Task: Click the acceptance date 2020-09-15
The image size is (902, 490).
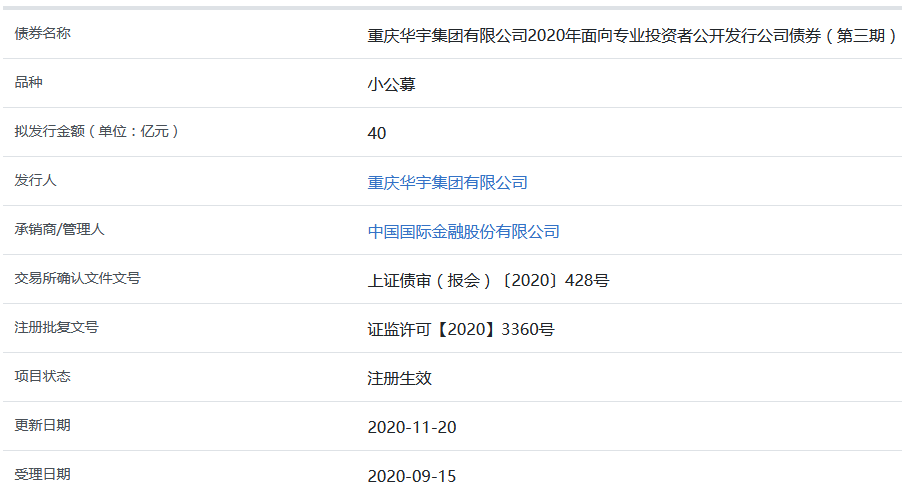Action: 412,476
